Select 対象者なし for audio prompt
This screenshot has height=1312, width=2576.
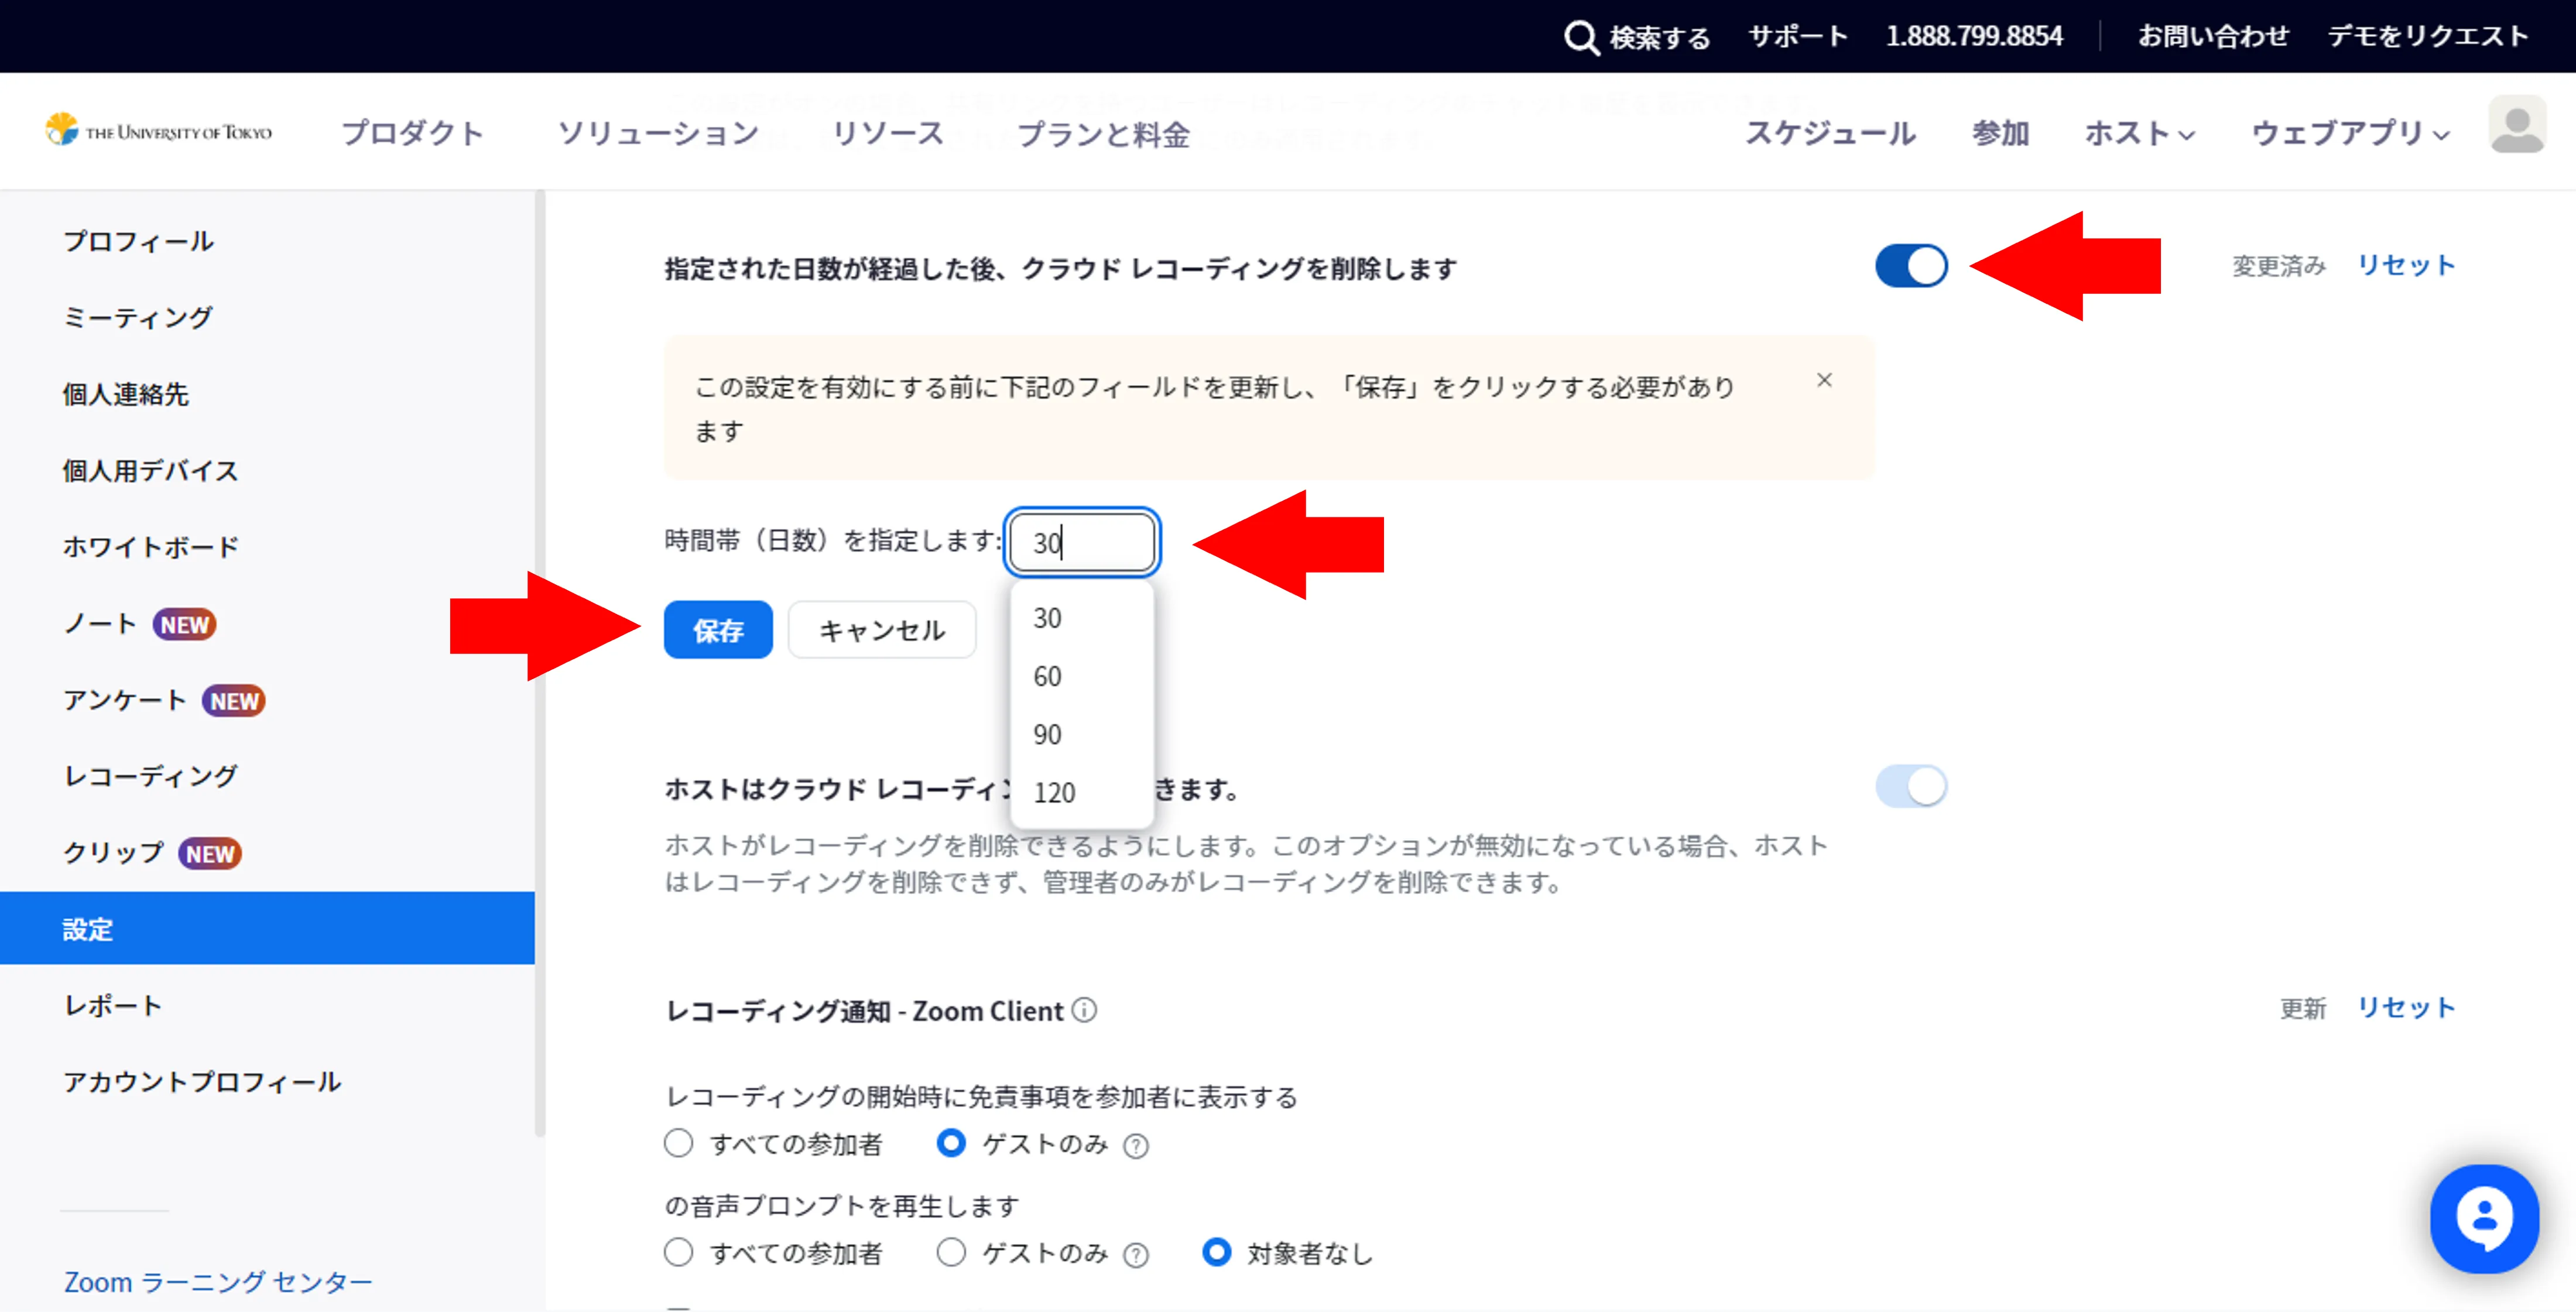click(x=1217, y=1252)
